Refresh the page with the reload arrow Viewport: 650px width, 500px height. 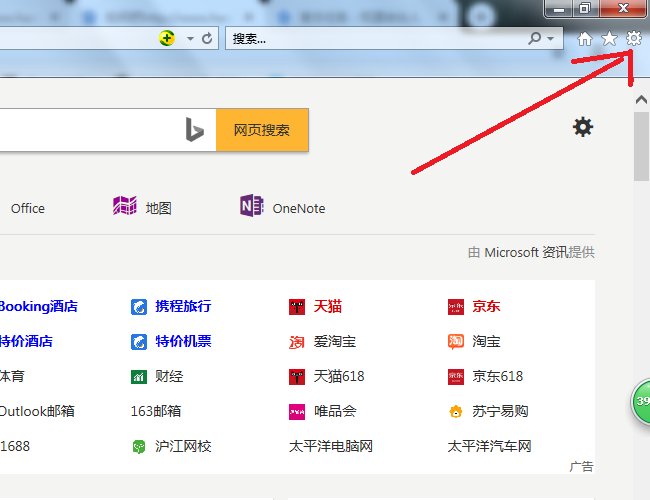tap(207, 39)
